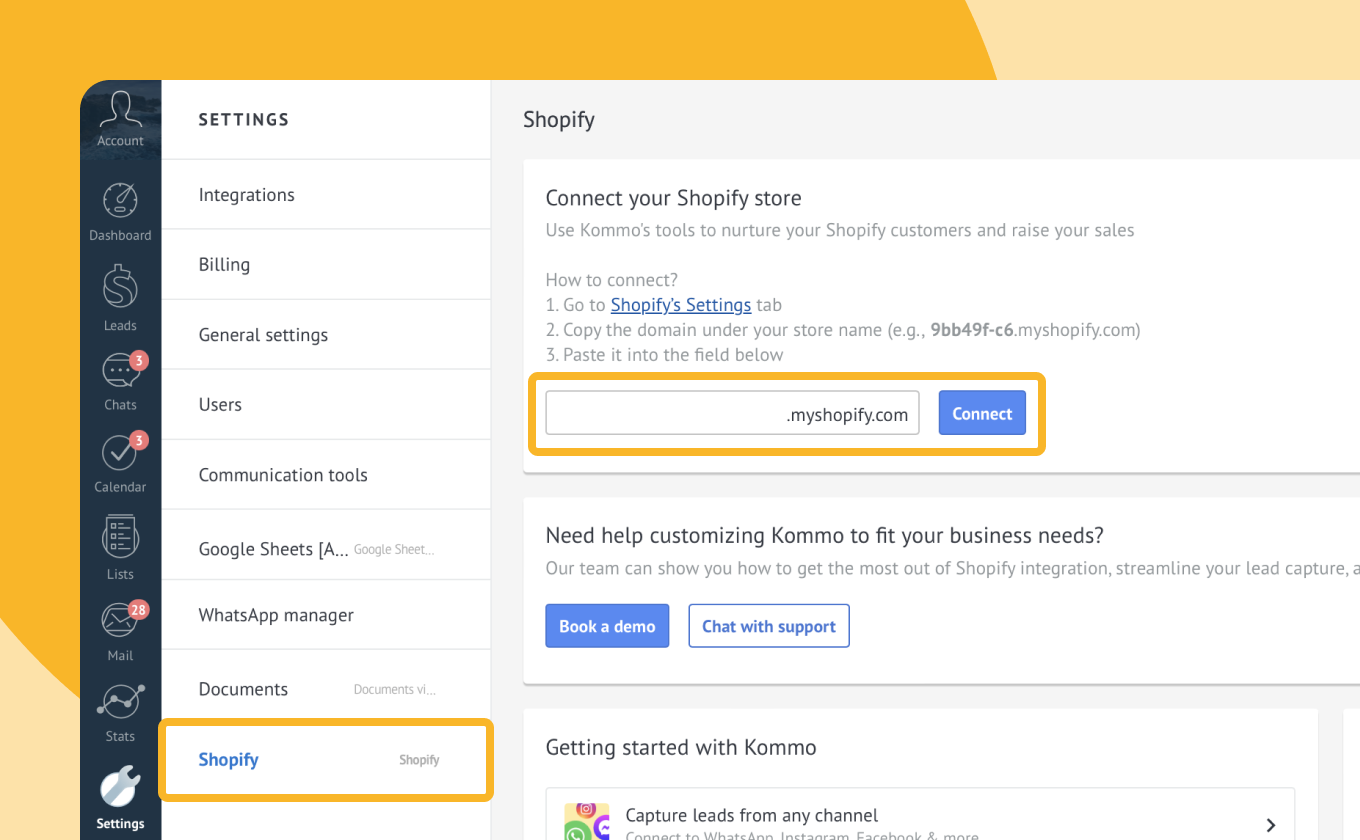Focus the myshopify.com domain field
This screenshot has width=1360, height=840.
tap(732, 413)
